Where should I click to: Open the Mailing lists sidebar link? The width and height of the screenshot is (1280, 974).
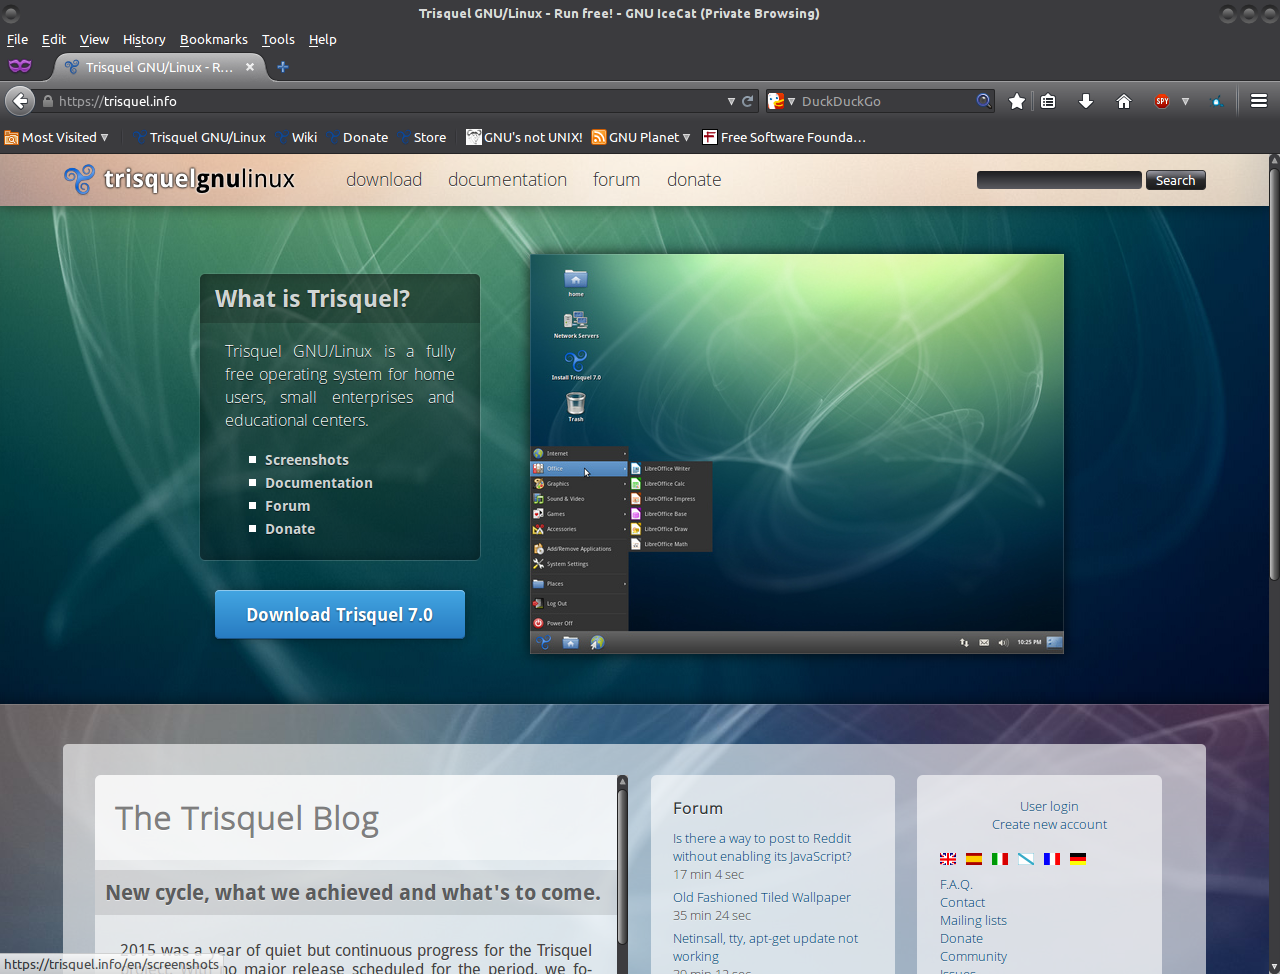coord(973,920)
